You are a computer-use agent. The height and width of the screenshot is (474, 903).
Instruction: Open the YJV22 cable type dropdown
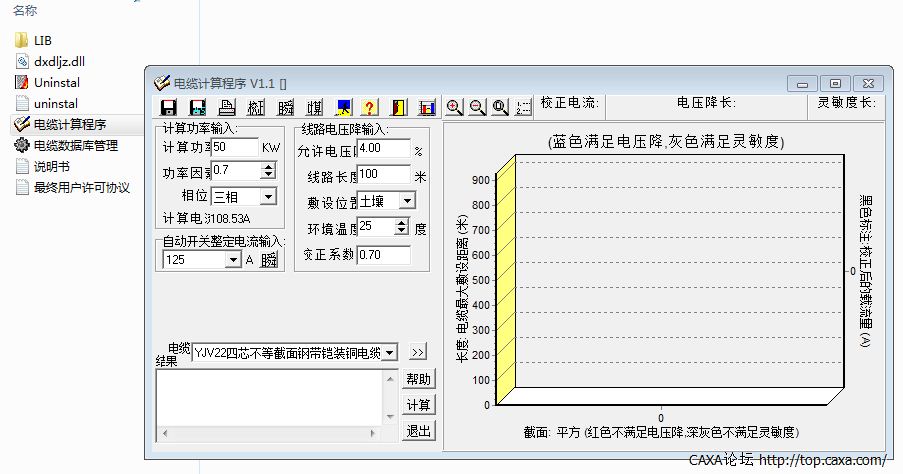(x=389, y=352)
